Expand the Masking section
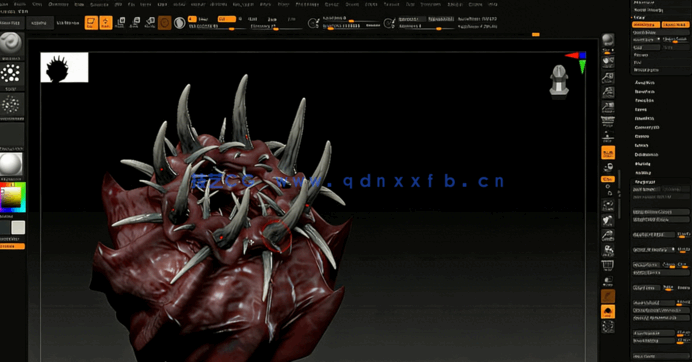 point(643,164)
